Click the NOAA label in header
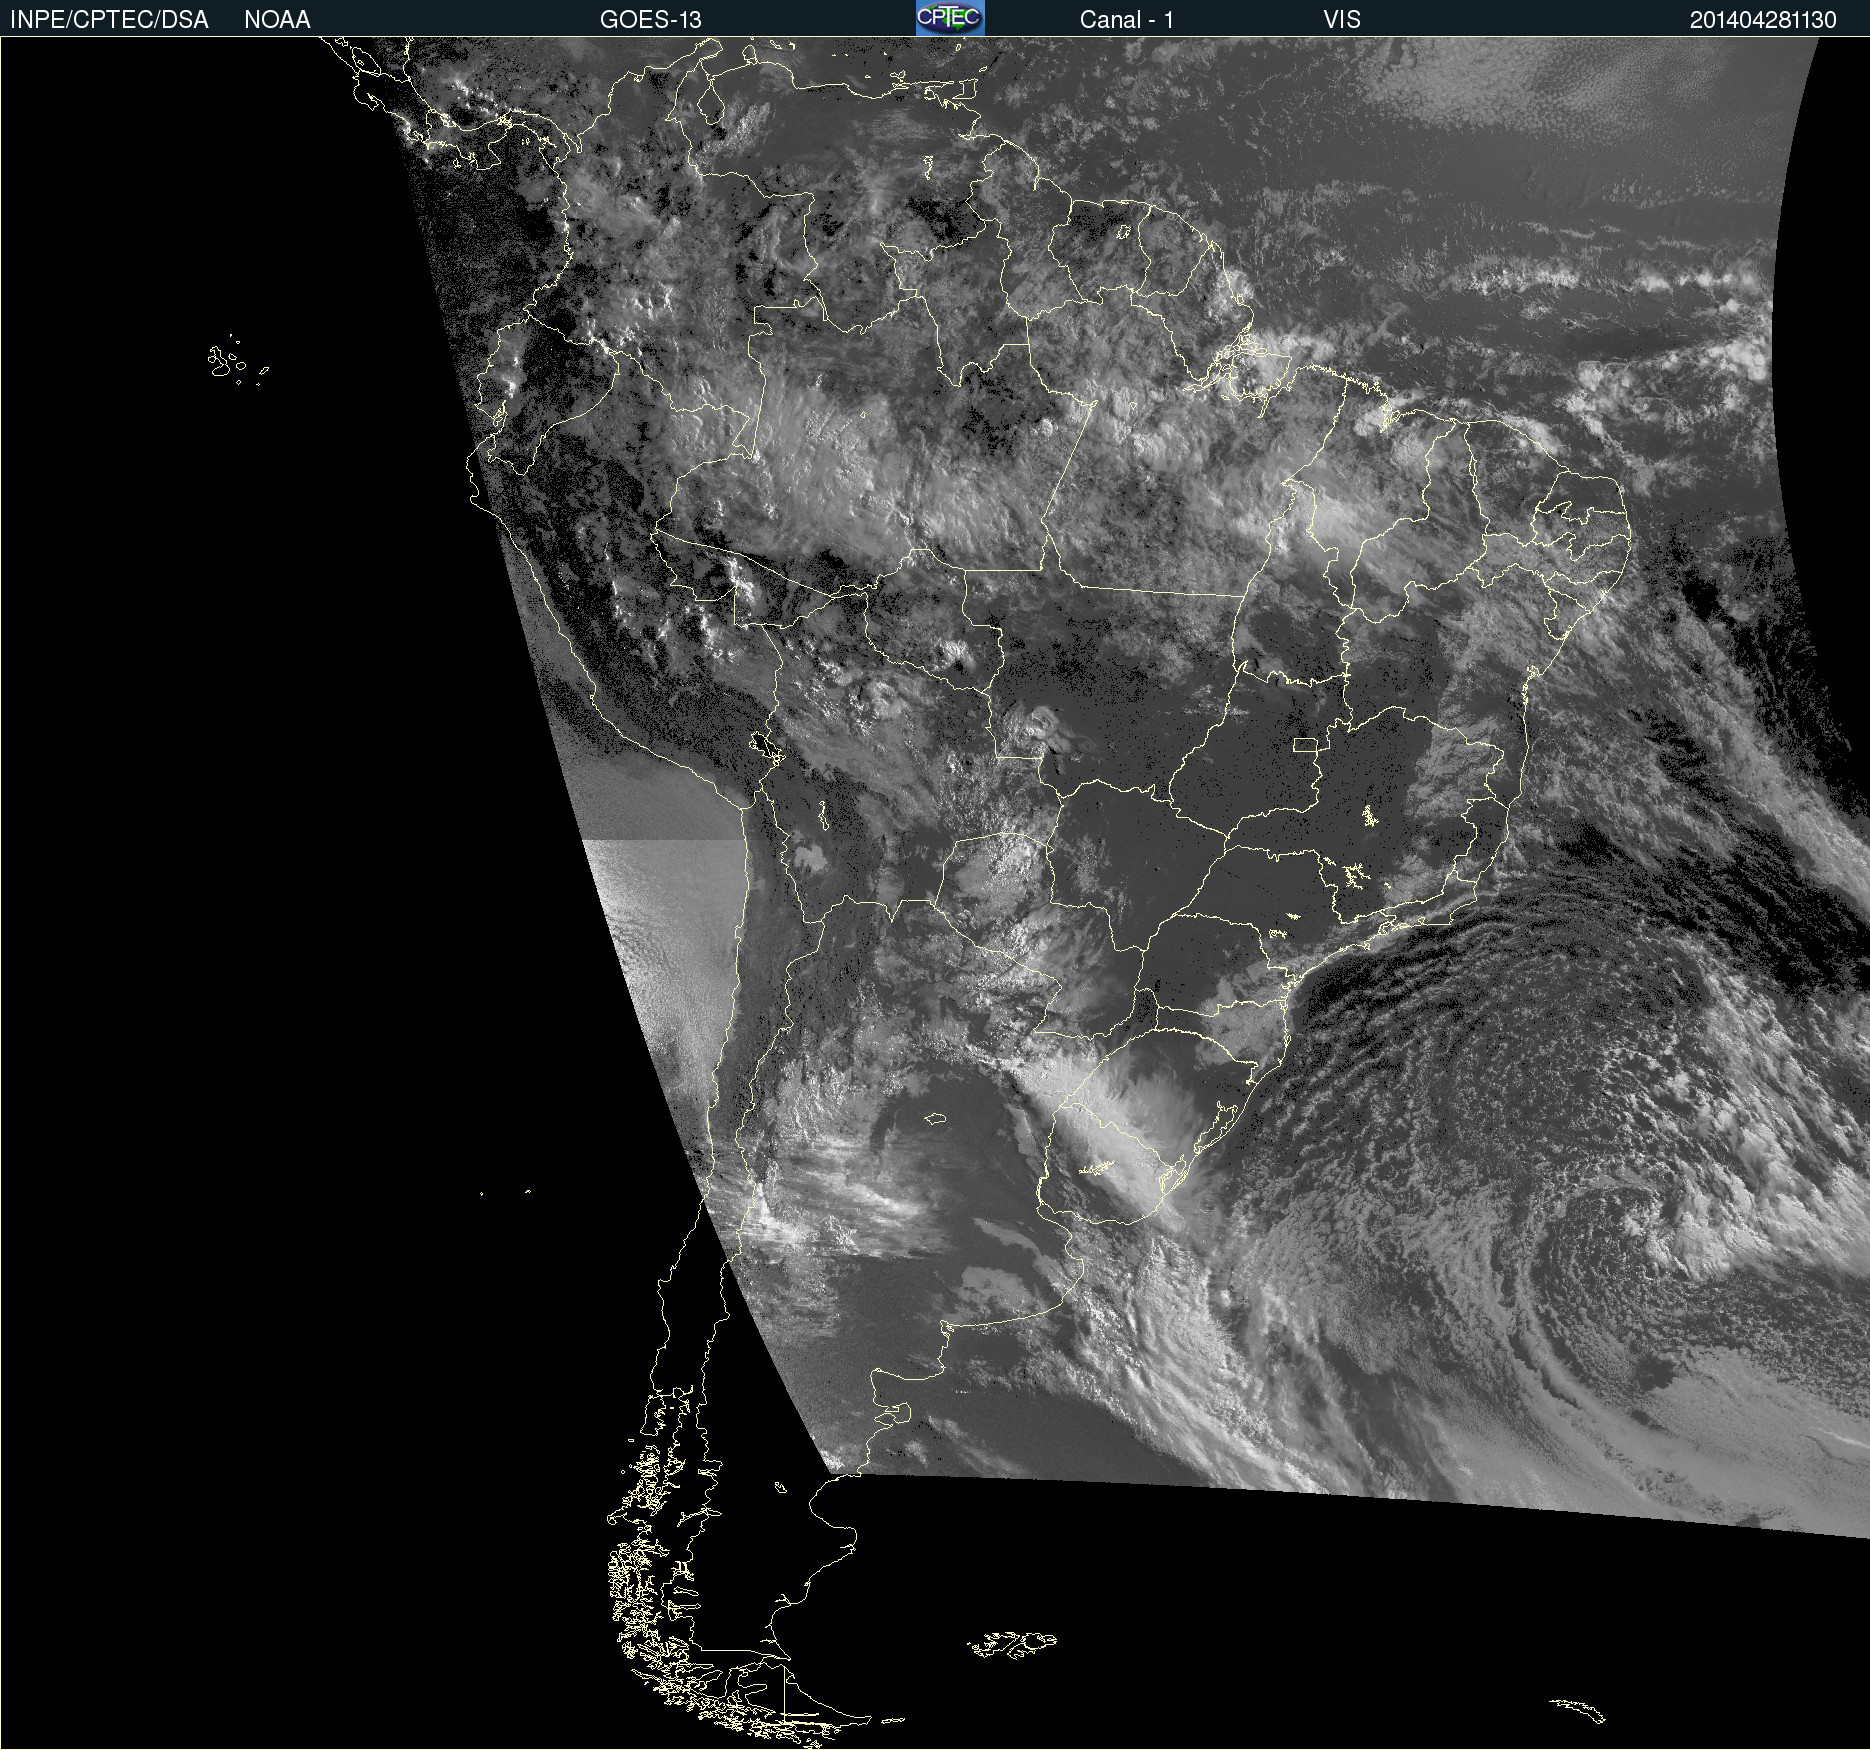 point(277,20)
